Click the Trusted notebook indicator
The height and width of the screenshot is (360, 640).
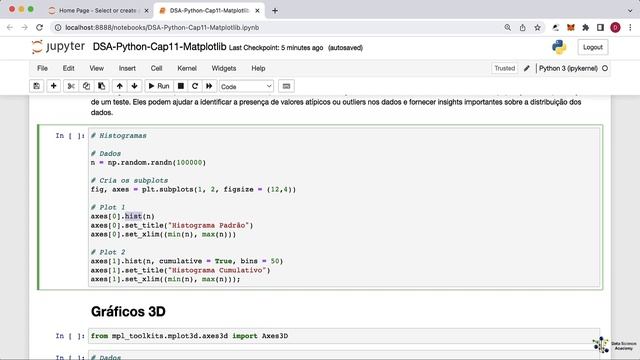(504, 68)
